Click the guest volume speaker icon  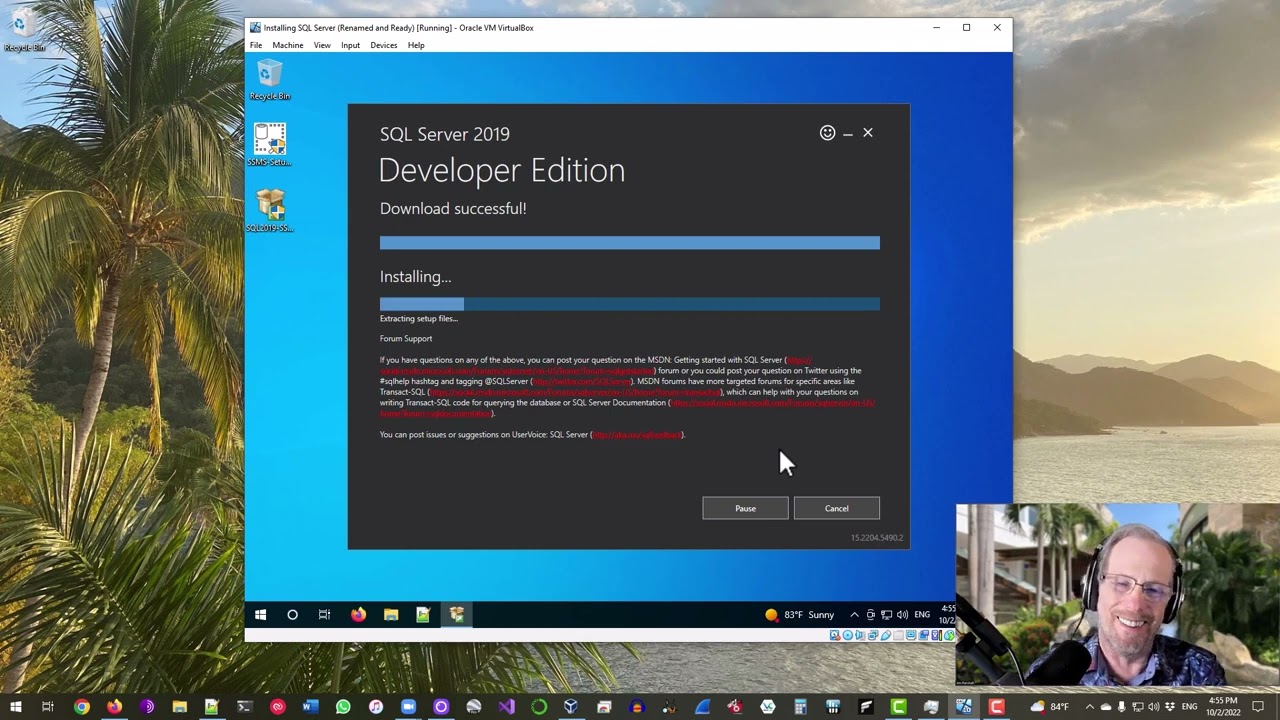(x=902, y=615)
